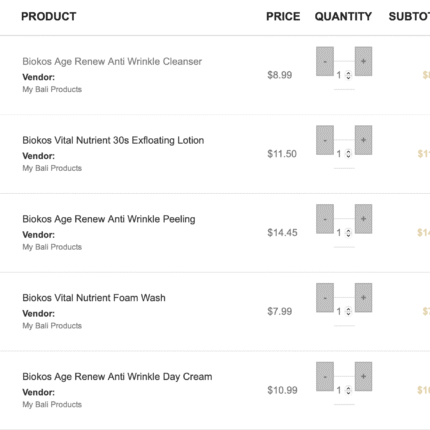Viewport: 430px width, 430px height.
Task: Open Biokos Age Renew Anti Wrinkle Cleanser link
Action: pos(112,61)
